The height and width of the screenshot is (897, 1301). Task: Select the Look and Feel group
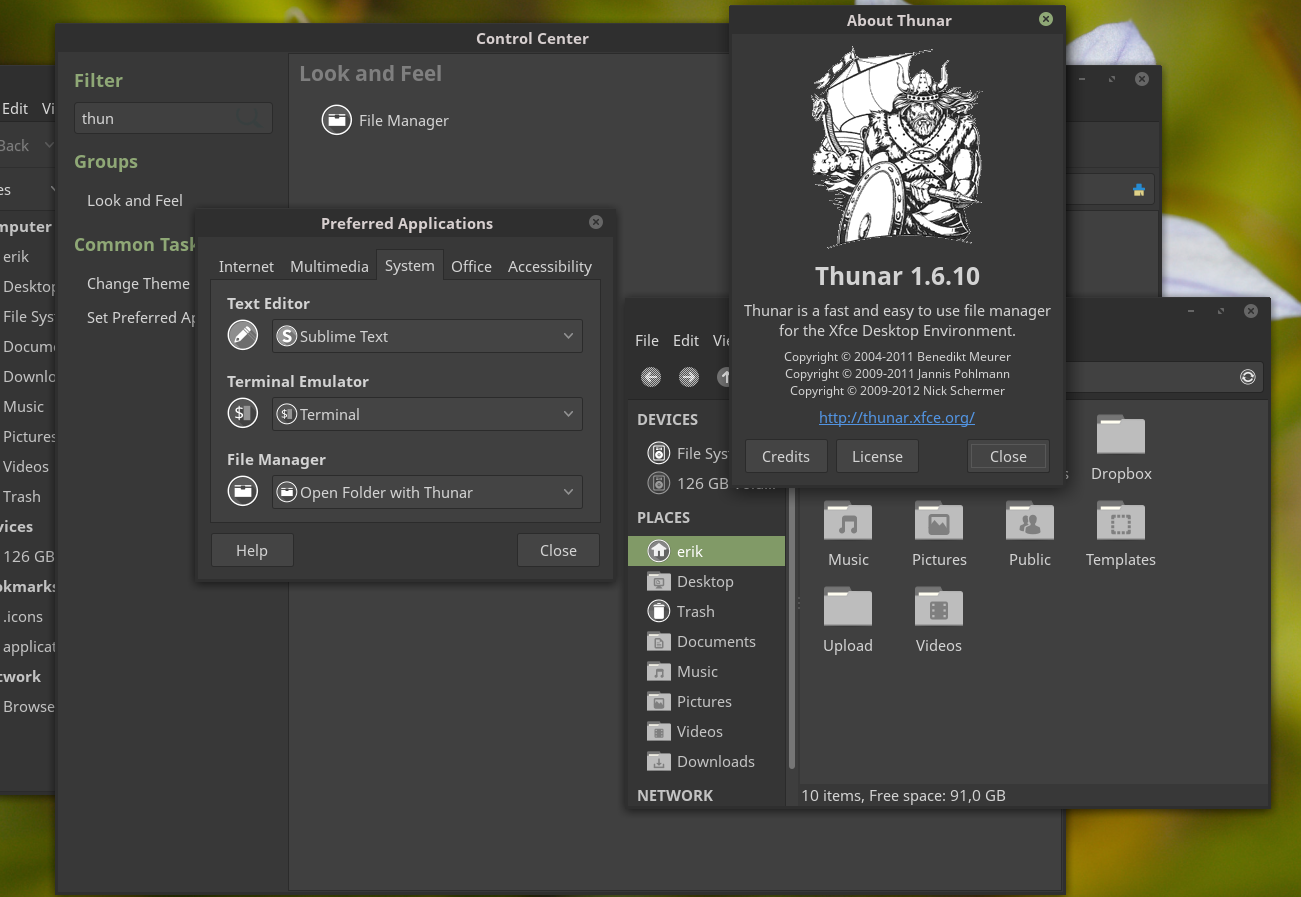pyautogui.click(x=135, y=200)
